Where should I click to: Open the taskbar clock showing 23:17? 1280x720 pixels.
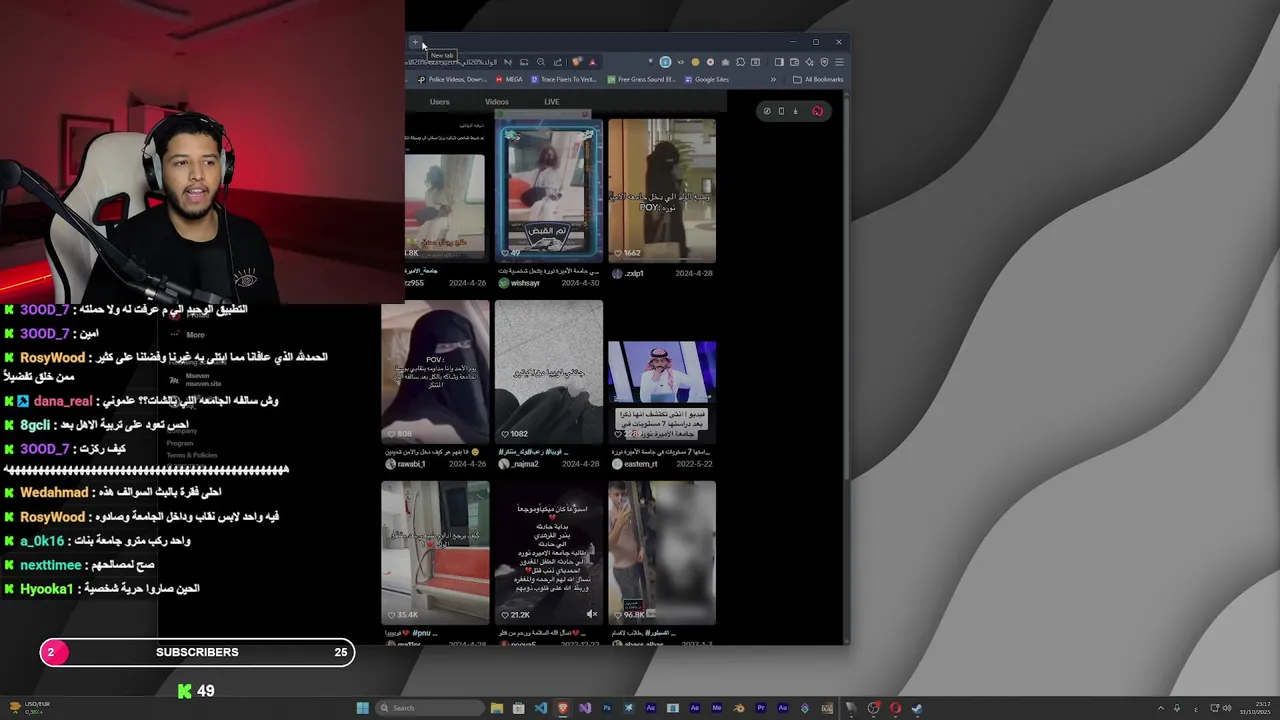coord(1255,708)
